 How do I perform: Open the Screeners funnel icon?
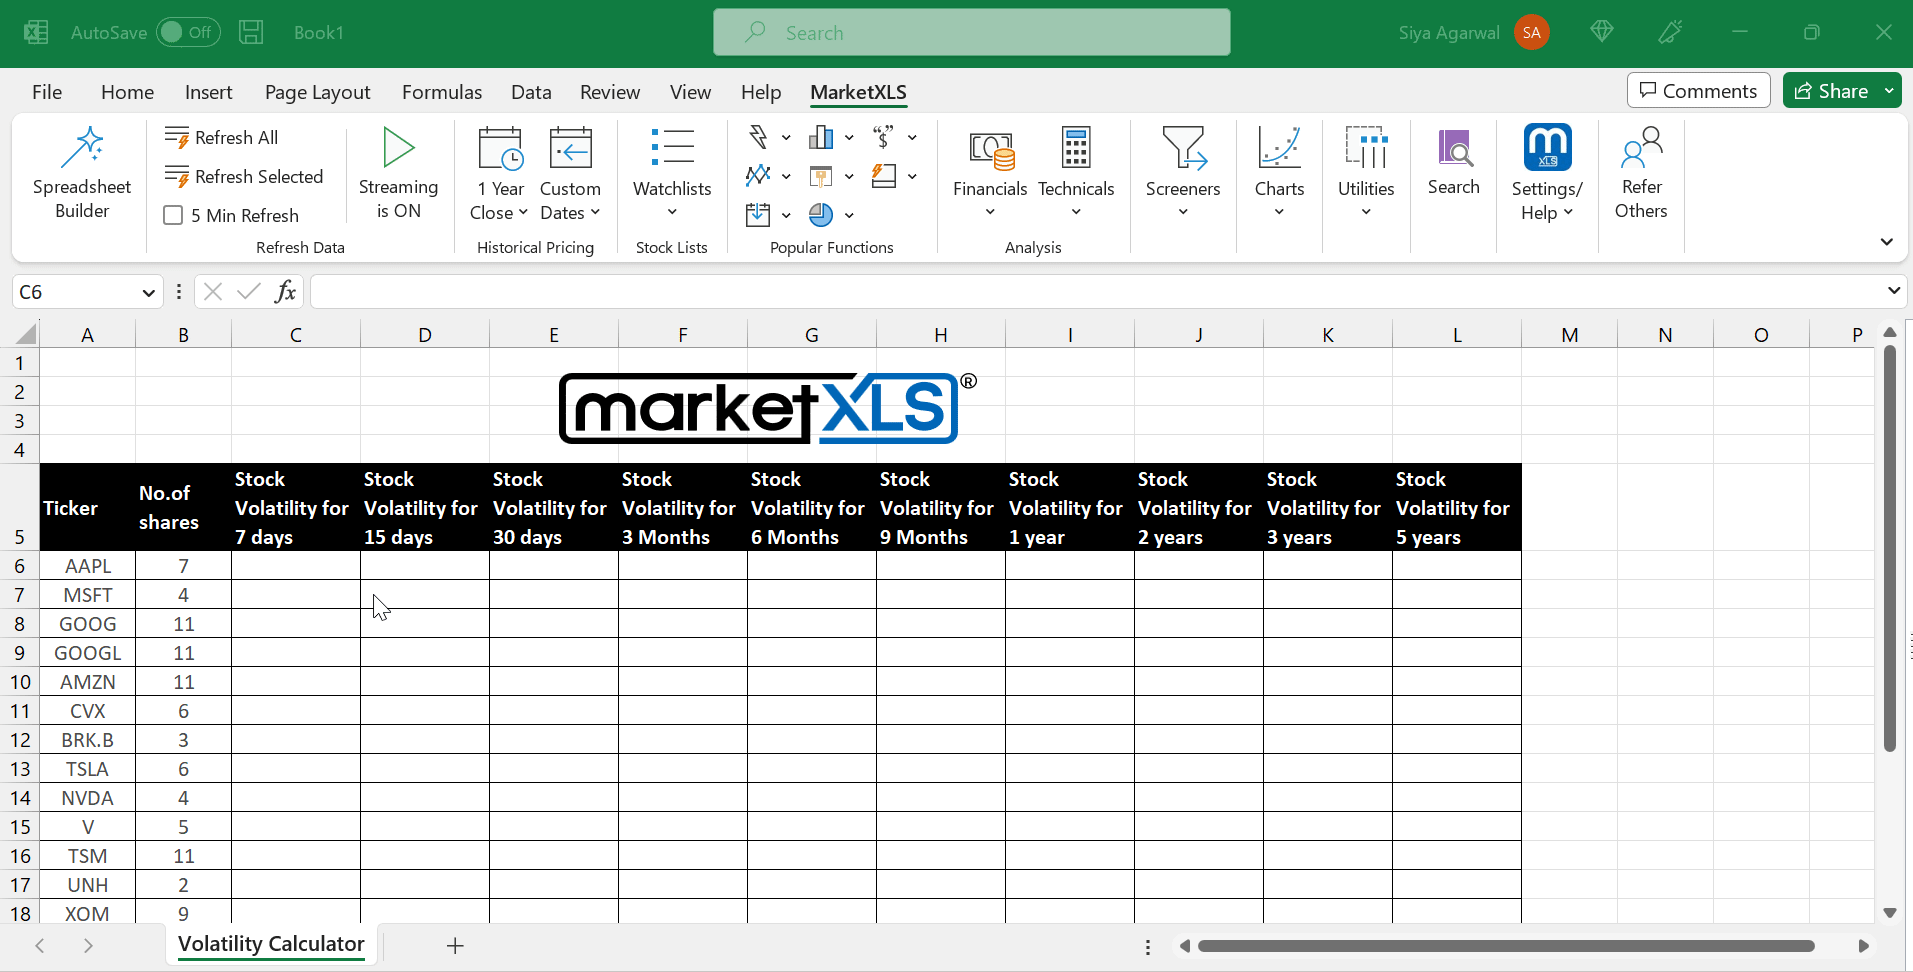tap(1182, 150)
